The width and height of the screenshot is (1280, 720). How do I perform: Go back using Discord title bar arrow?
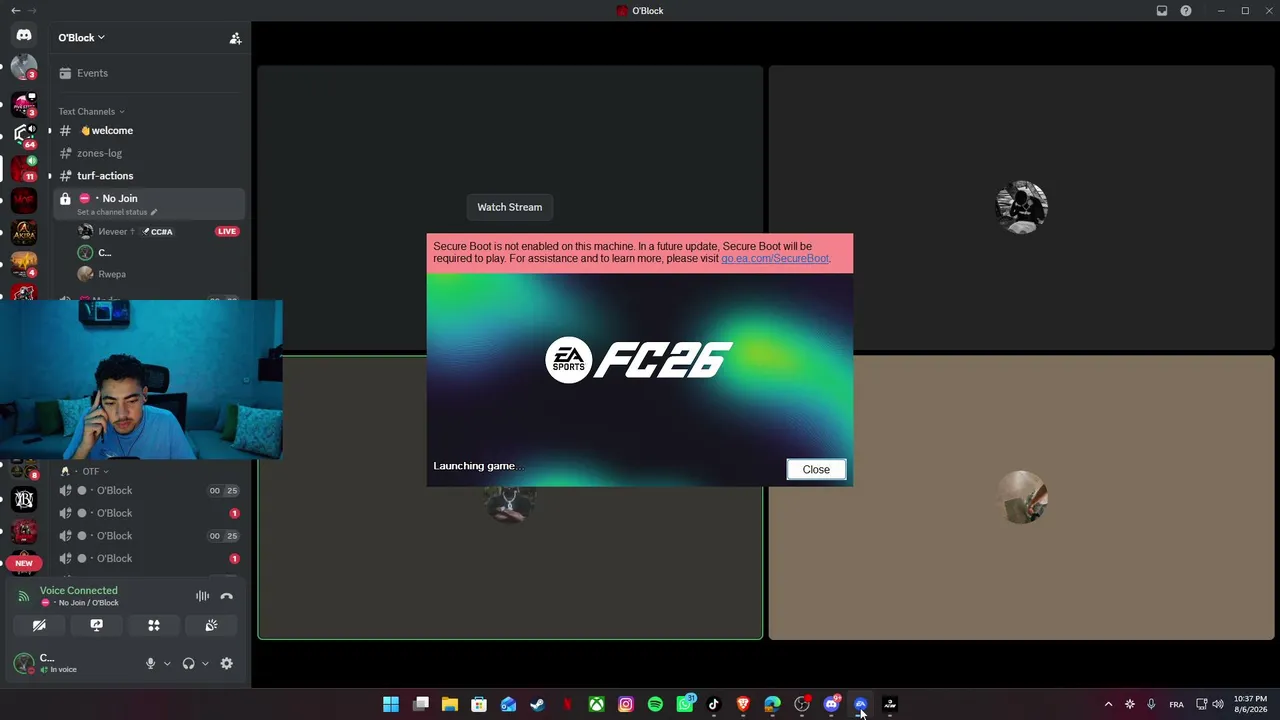click(15, 11)
